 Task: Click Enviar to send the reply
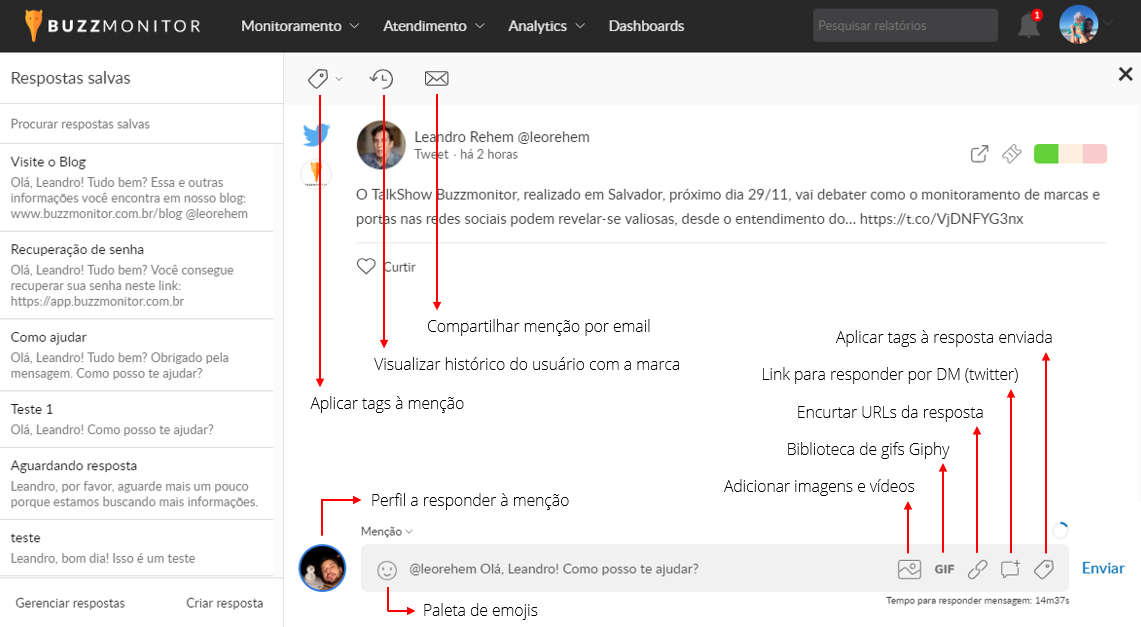pyautogui.click(x=1103, y=568)
